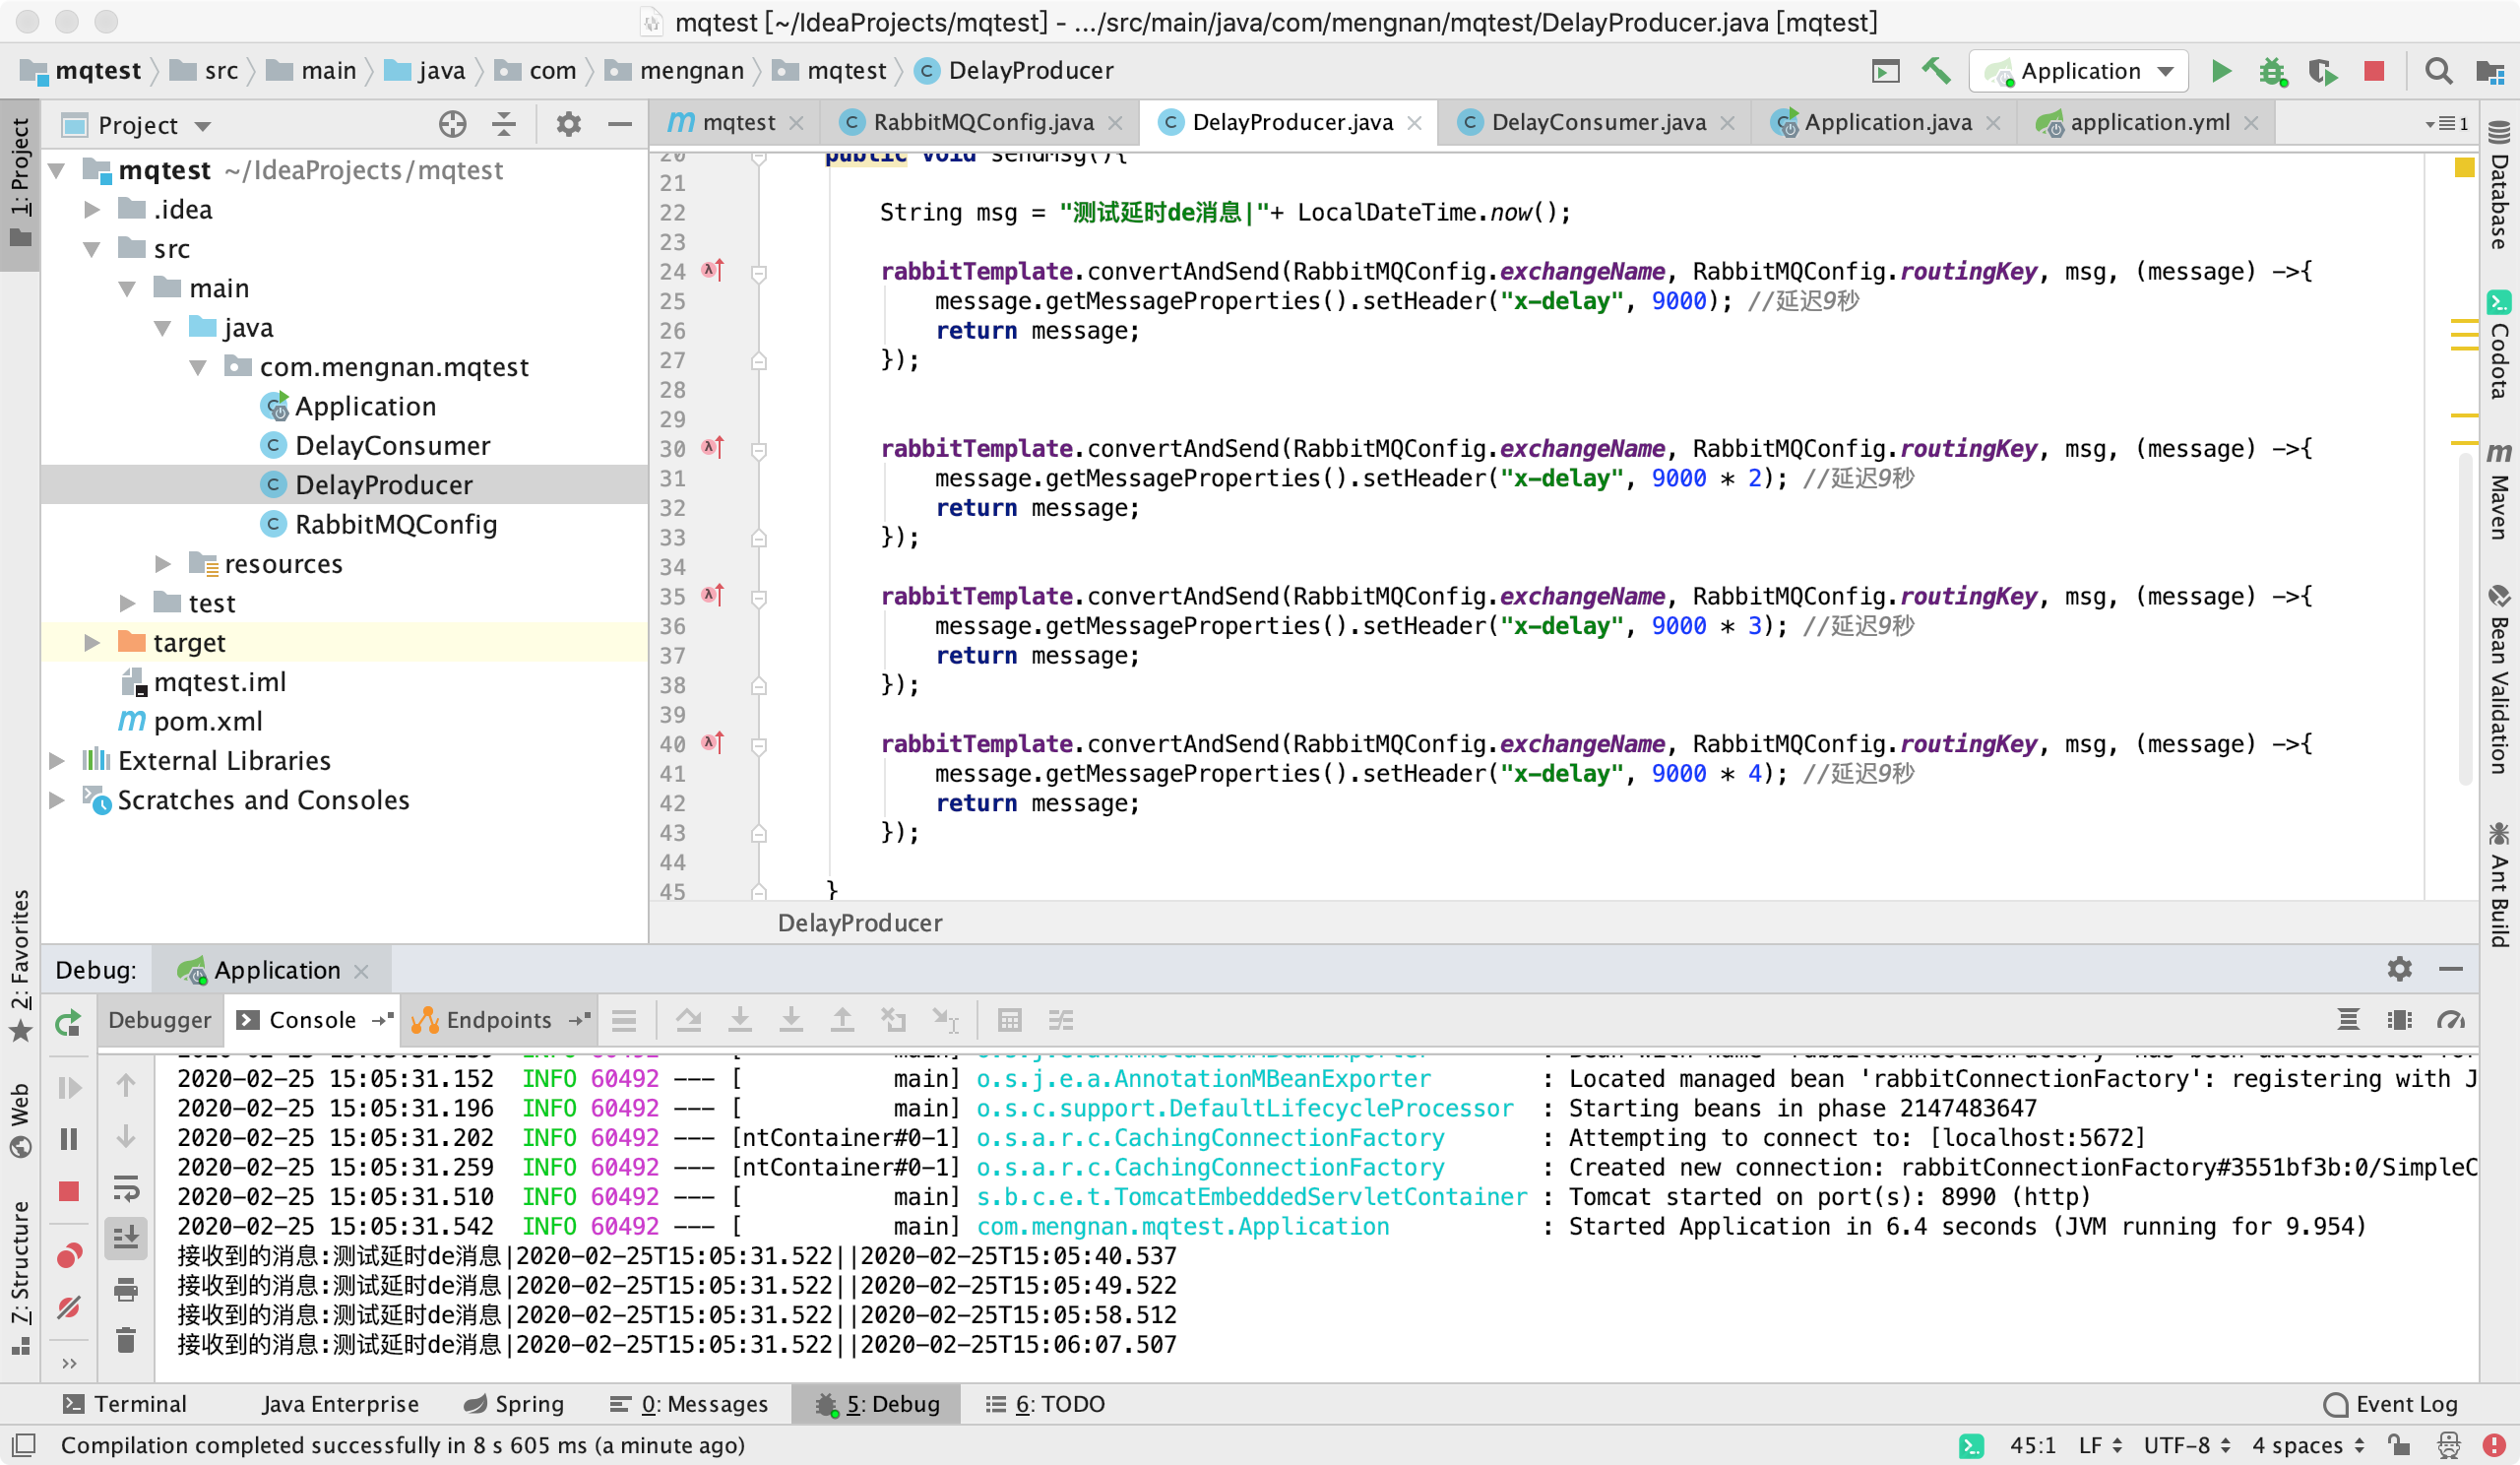Image resolution: width=2520 pixels, height=1465 pixels.
Task: Pause the program in the debugger
Action: pos(68,1139)
